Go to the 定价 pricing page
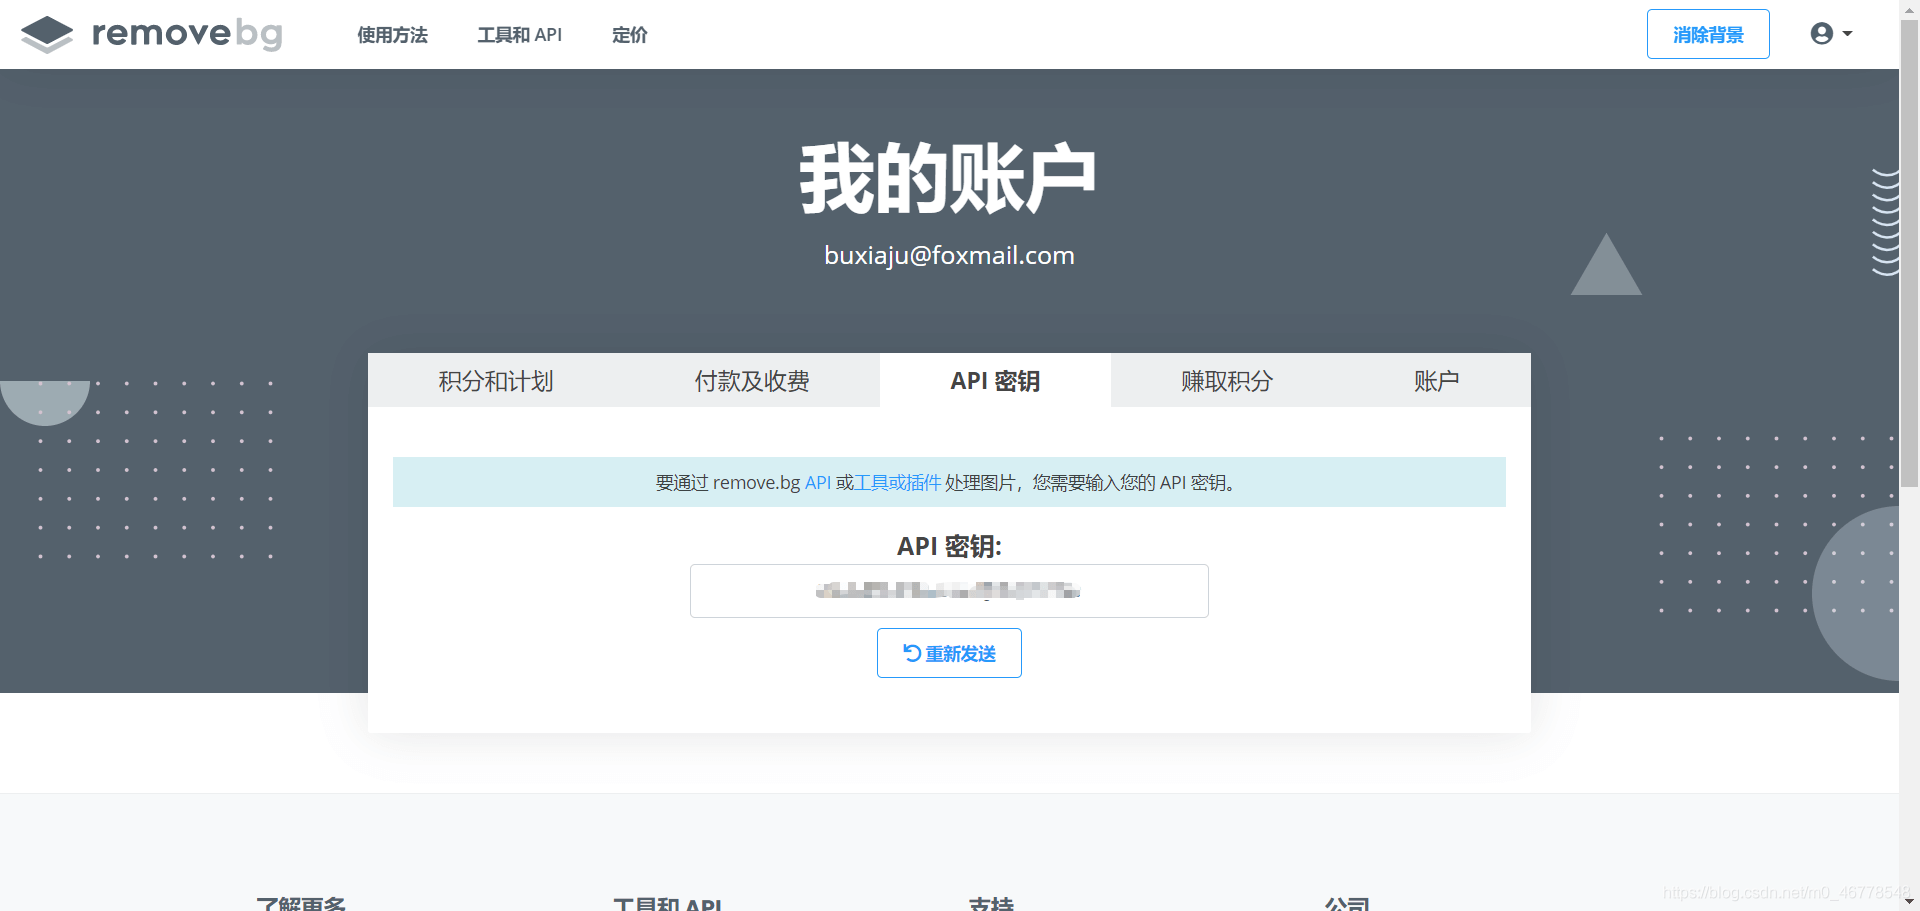Image resolution: width=1920 pixels, height=911 pixels. coord(629,35)
